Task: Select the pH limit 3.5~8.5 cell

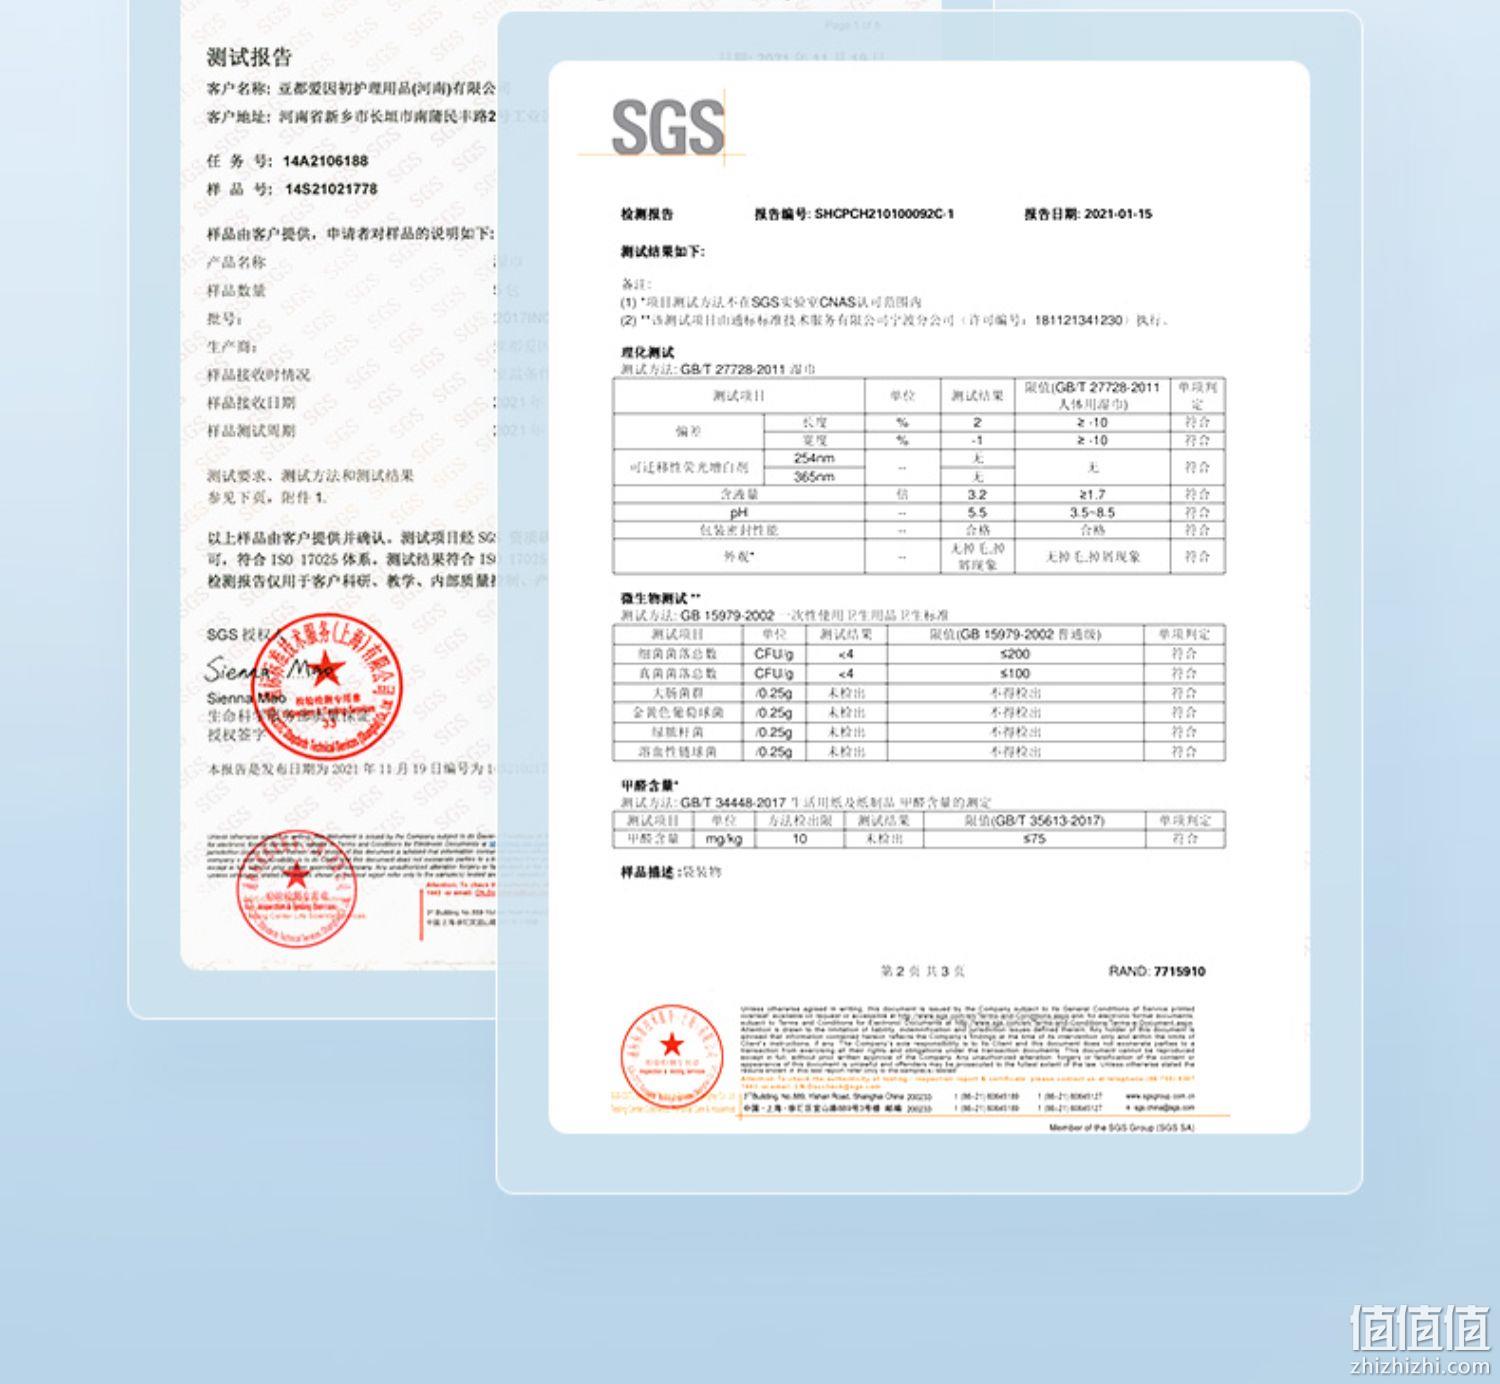Action: 1092,512
